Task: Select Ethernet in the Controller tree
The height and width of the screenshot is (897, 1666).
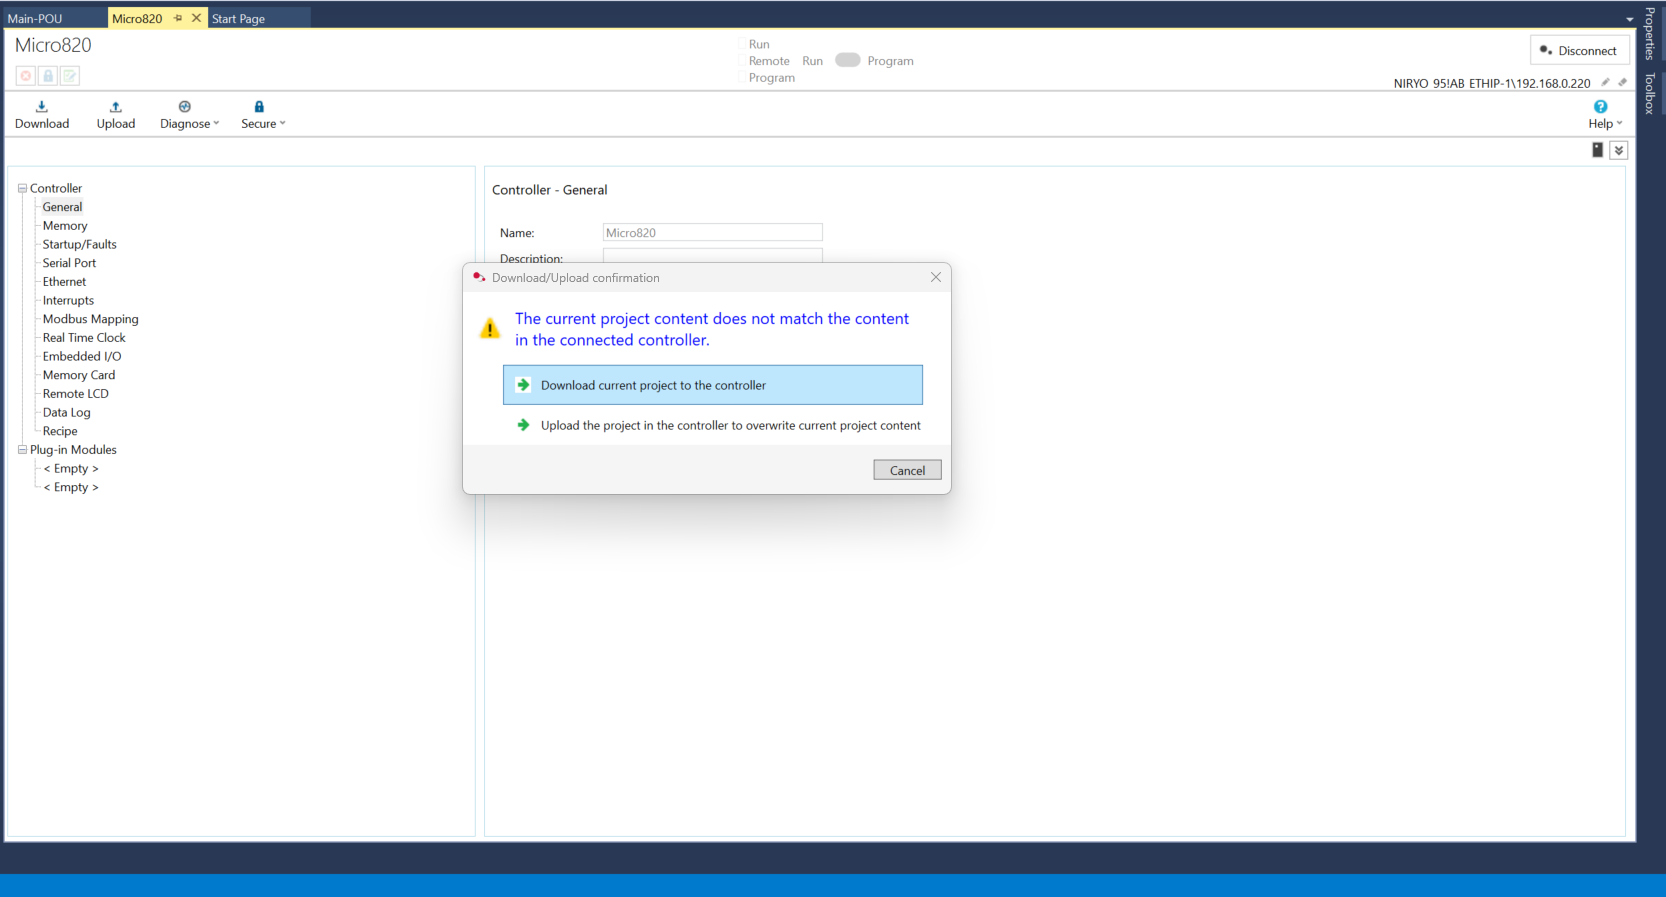Action: [x=64, y=282]
